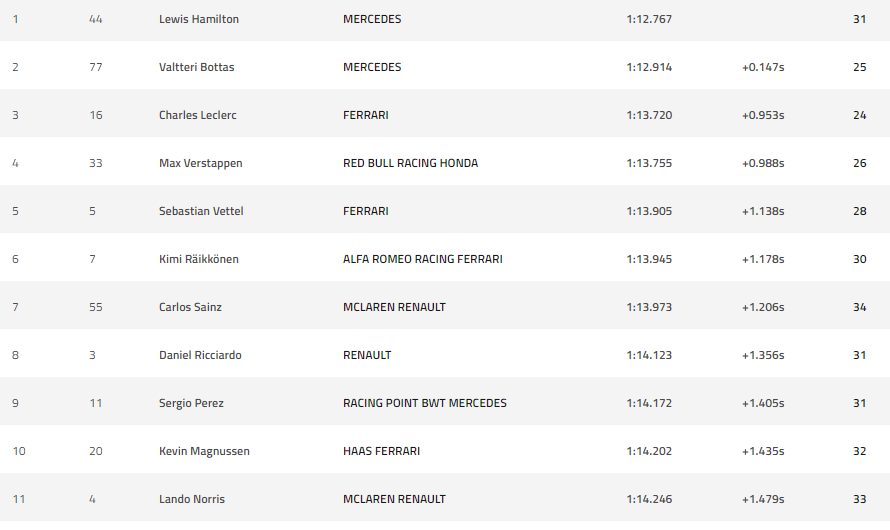Select the +0.147s gap value
The height and width of the screenshot is (530, 890).
763,67
